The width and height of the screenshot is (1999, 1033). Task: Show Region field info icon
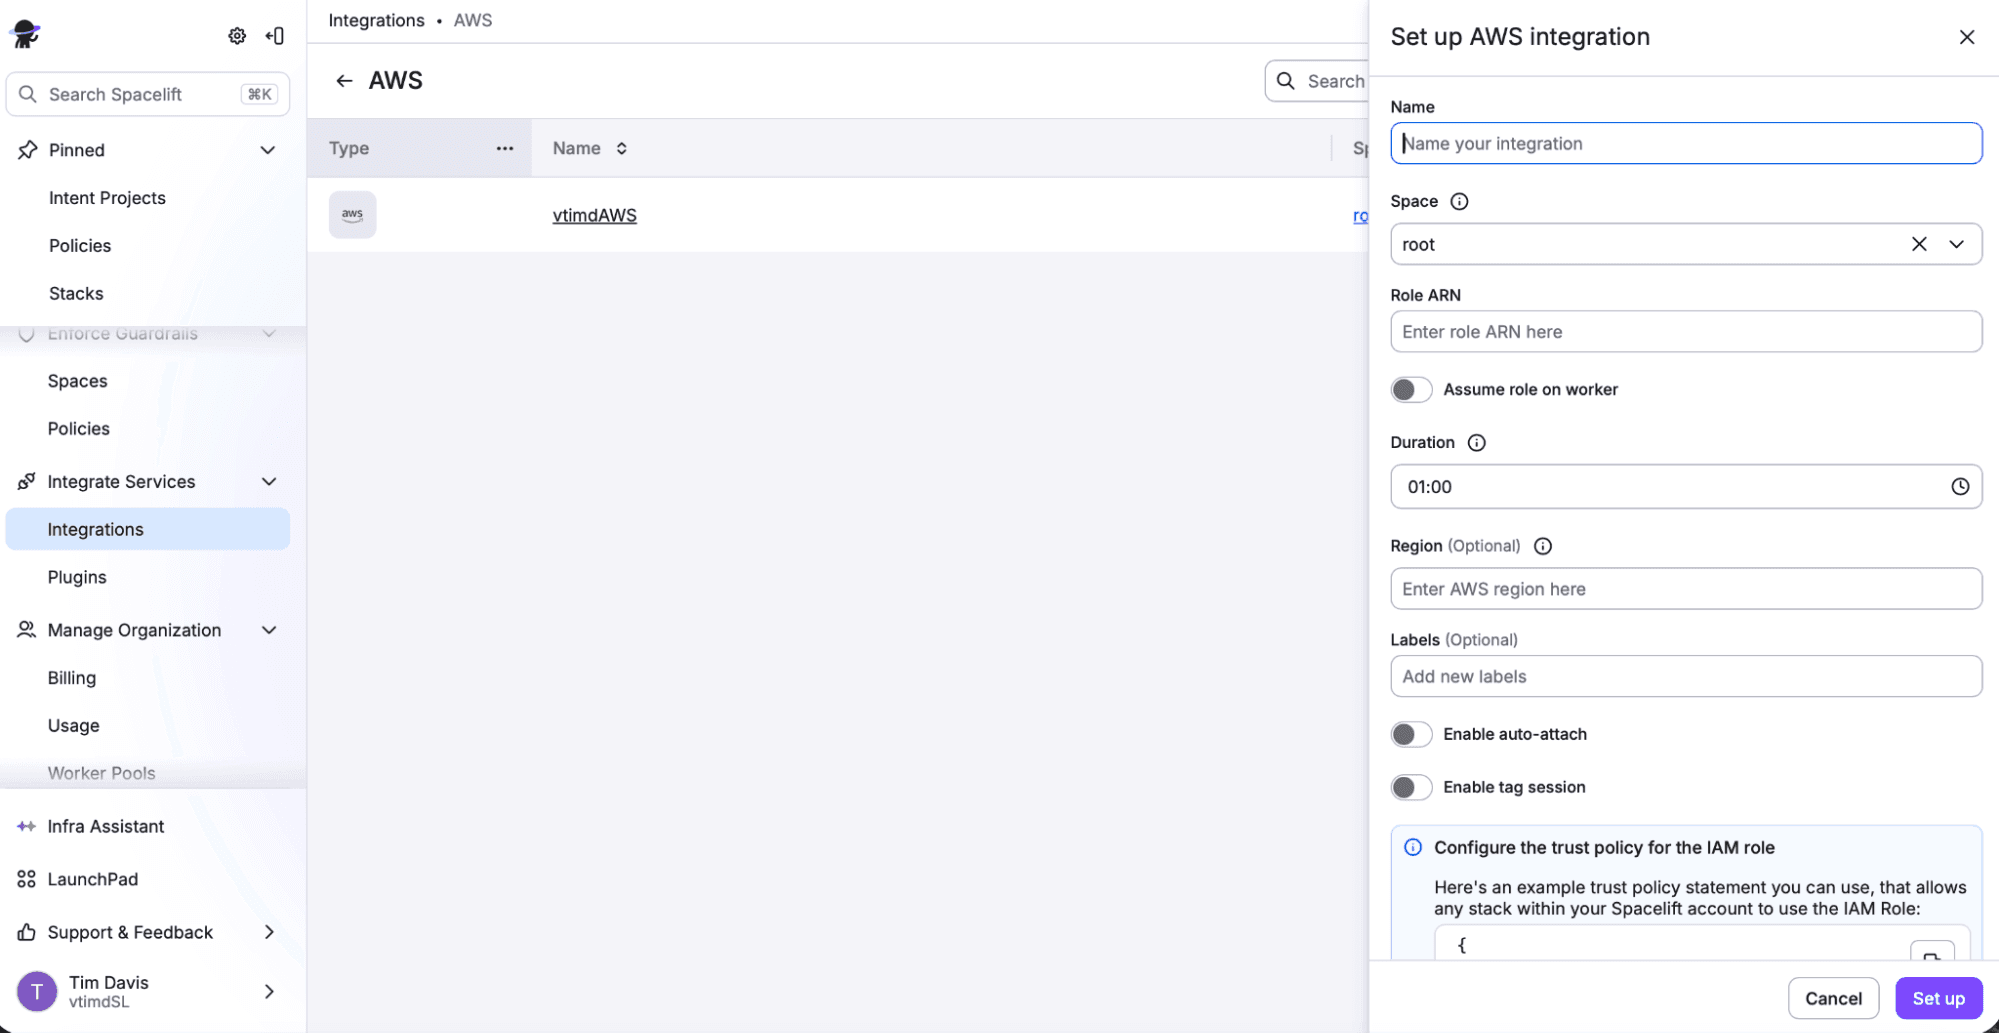(x=1543, y=546)
